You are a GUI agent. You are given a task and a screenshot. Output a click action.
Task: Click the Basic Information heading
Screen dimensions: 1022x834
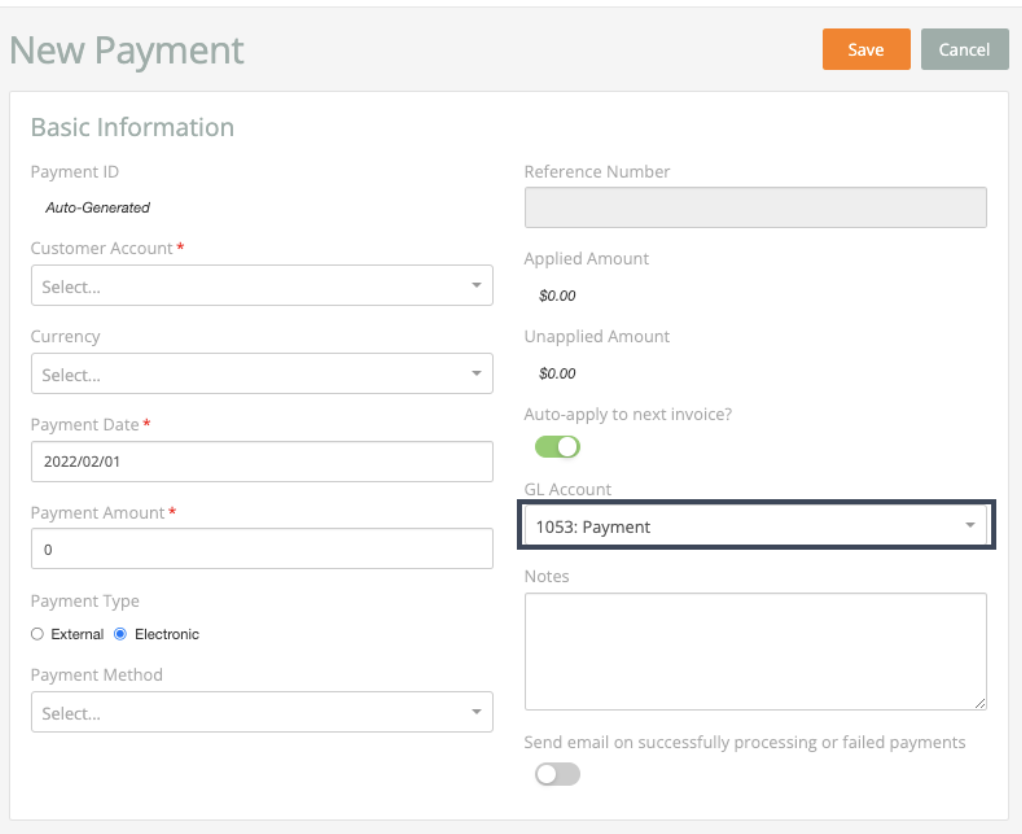click(x=132, y=127)
